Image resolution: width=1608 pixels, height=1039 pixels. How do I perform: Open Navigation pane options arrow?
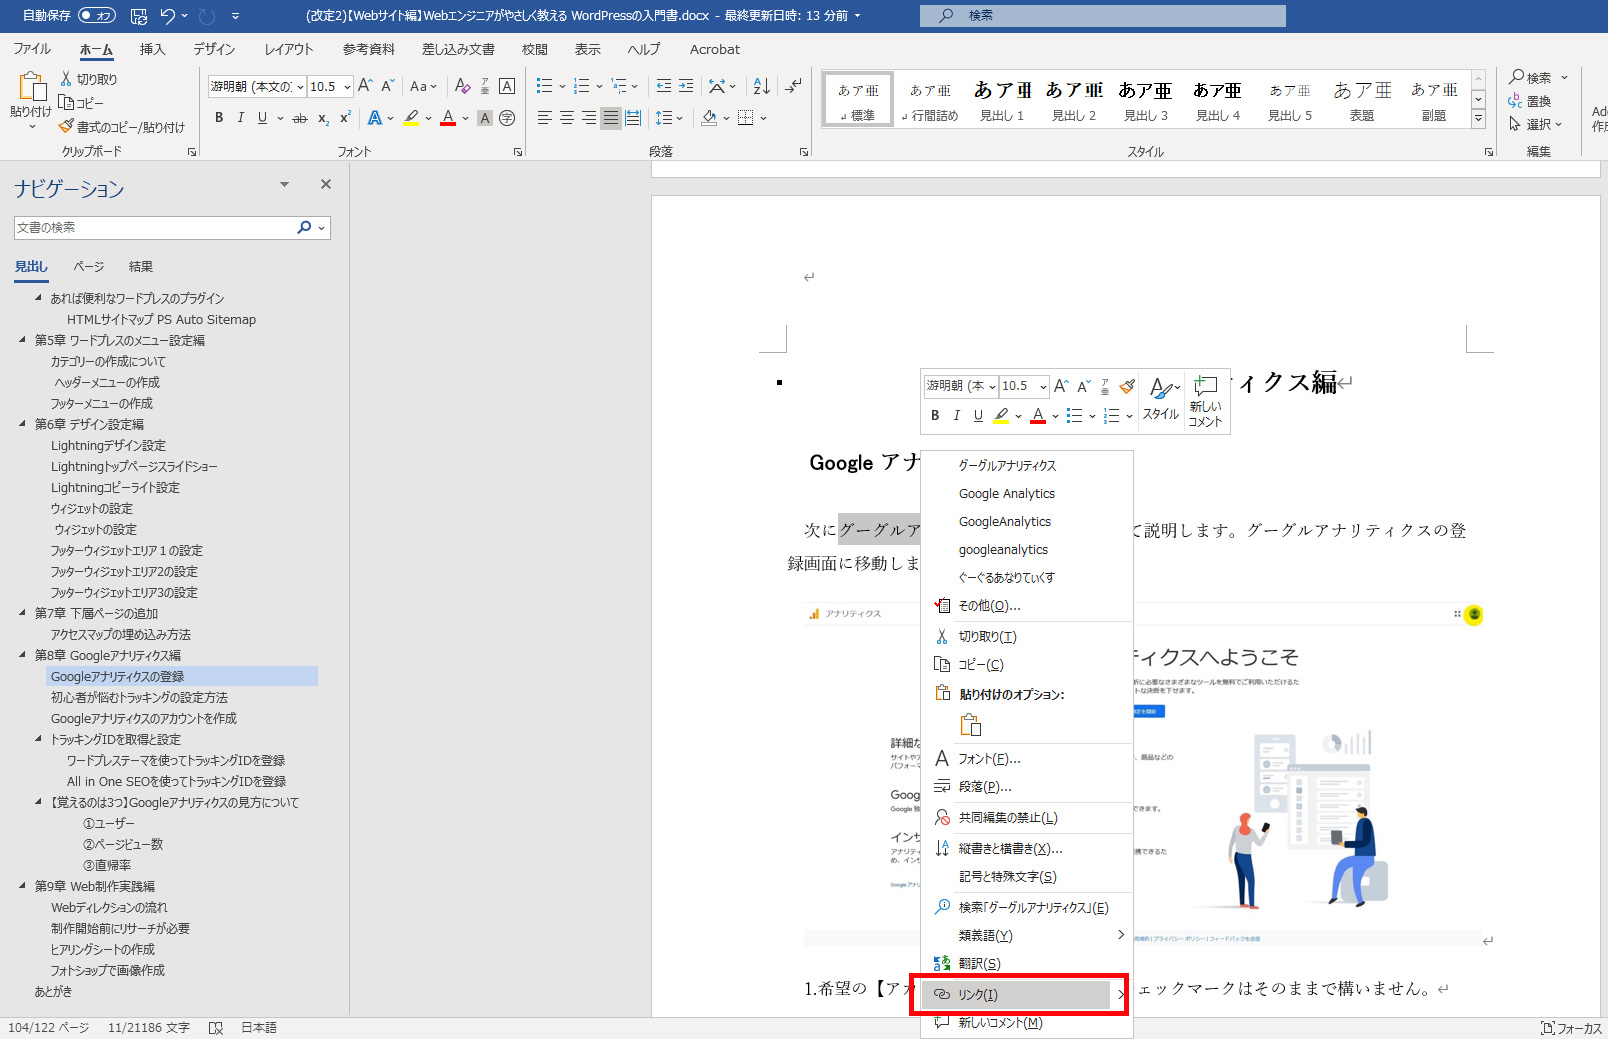(x=284, y=184)
